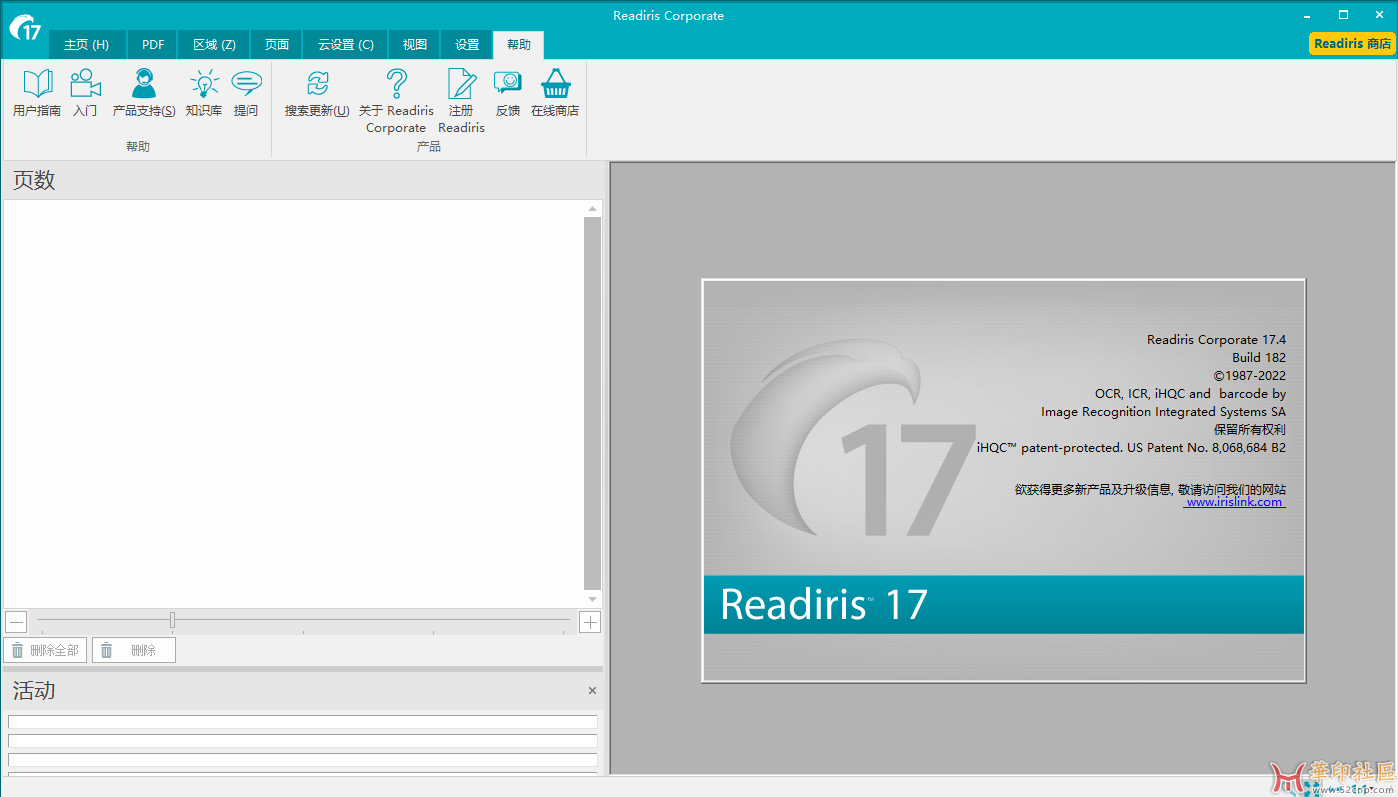
Task: Click 搜索更新 search for updates icon
Action: pyautogui.click(x=317, y=93)
